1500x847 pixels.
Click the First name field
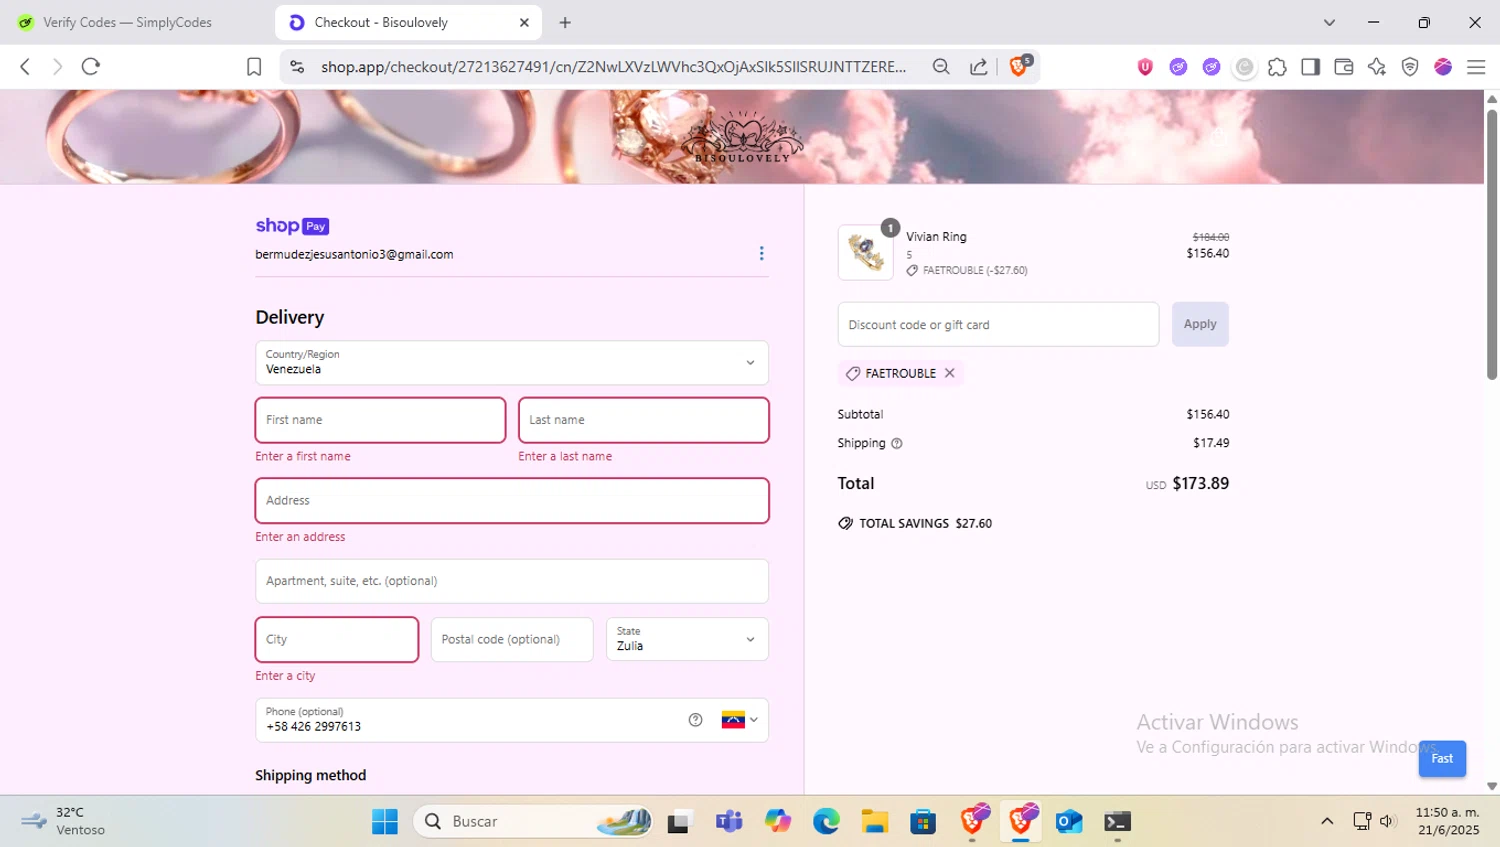coord(380,420)
